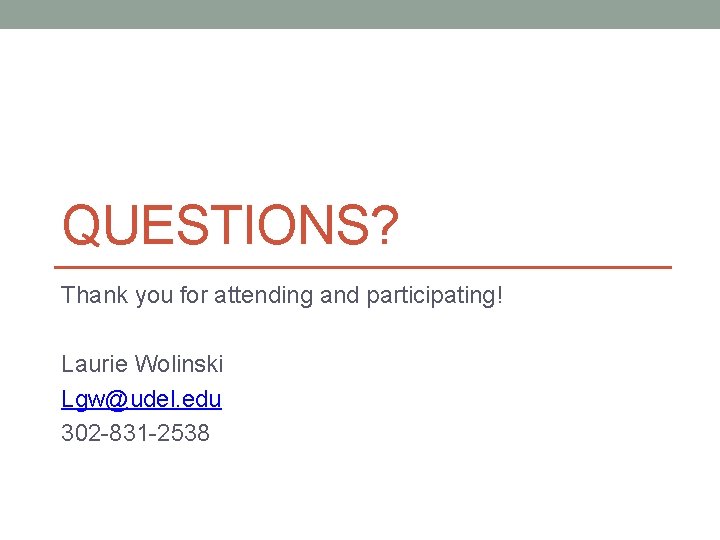Click the word "Thank" in the subtitle

pyautogui.click(x=89, y=296)
